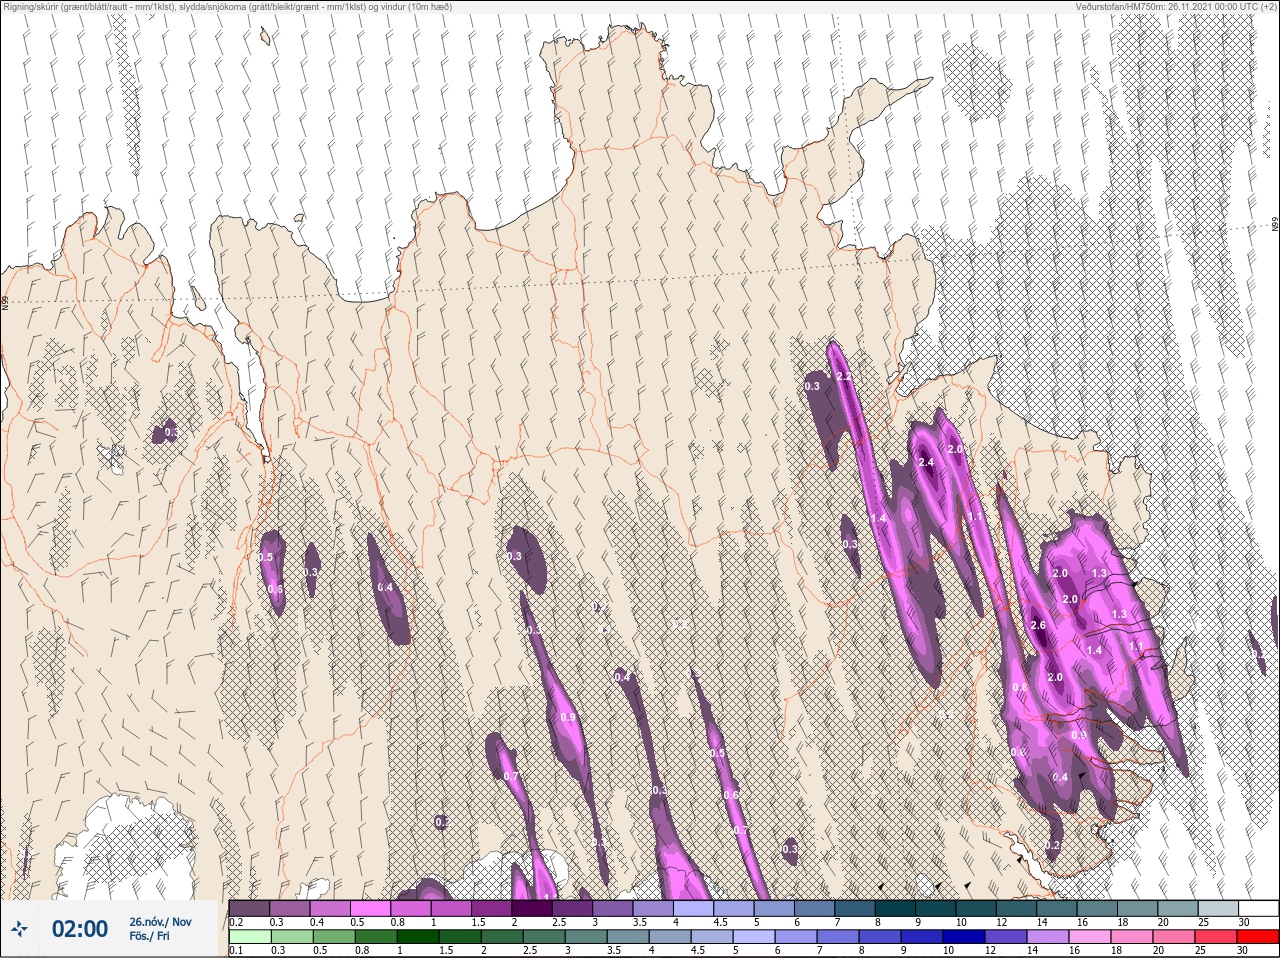Click the weekday label Fös./ Fri

pos(149,936)
